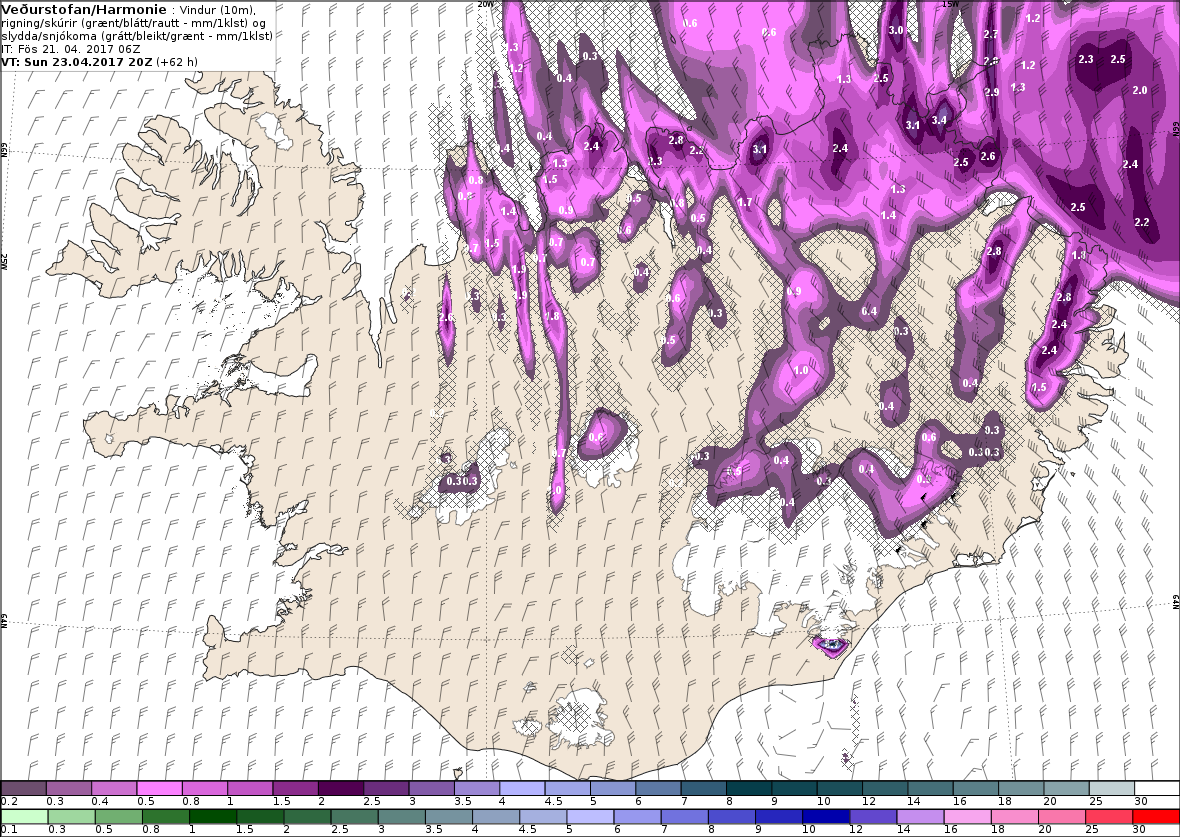Select top-row swatch between 25 and 30
1180x837 pixels.
(x=1112, y=788)
